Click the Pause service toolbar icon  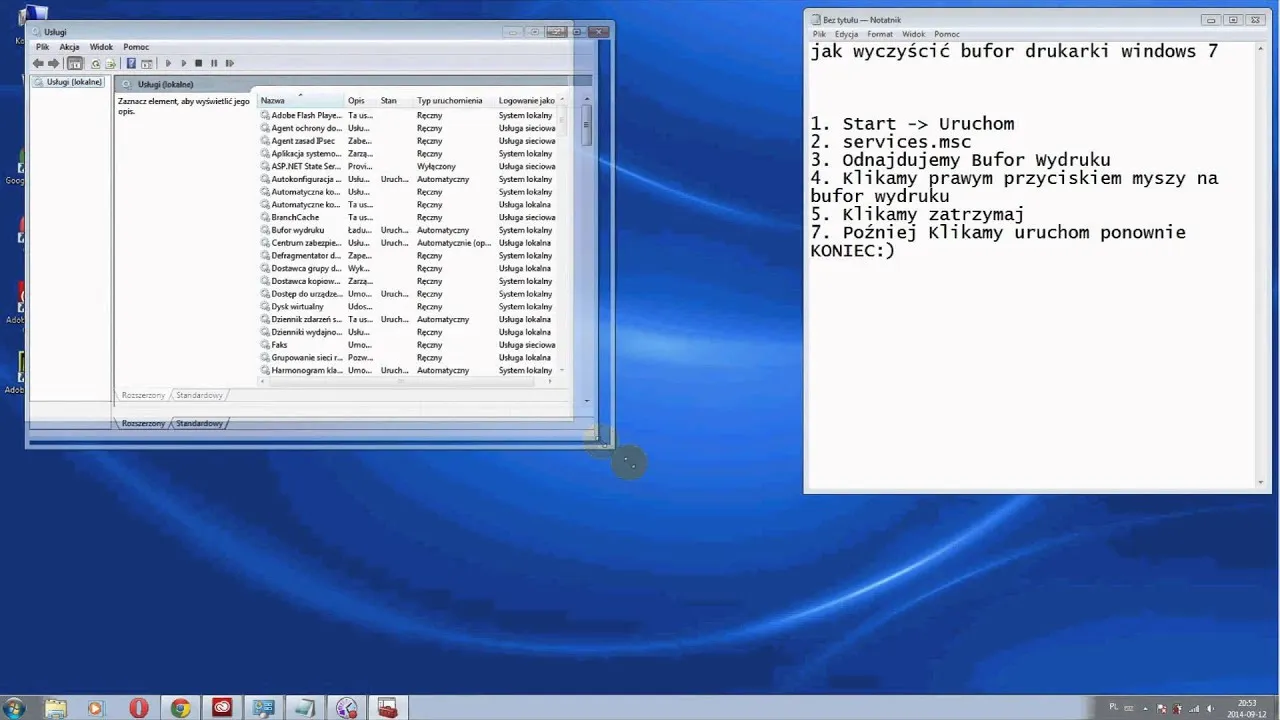pyautogui.click(x=214, y=63)
